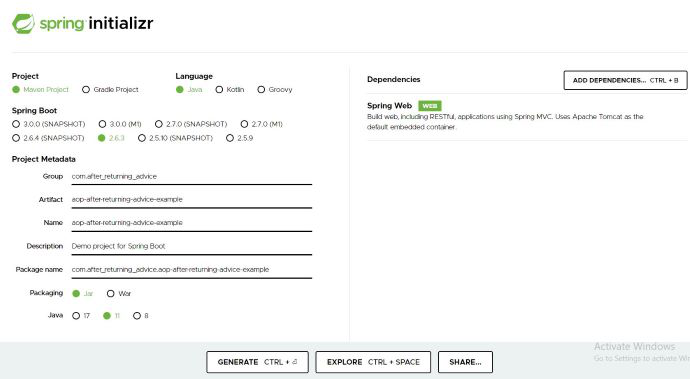
Task: Click the Spring Web description text
Action: click(505, 122)
